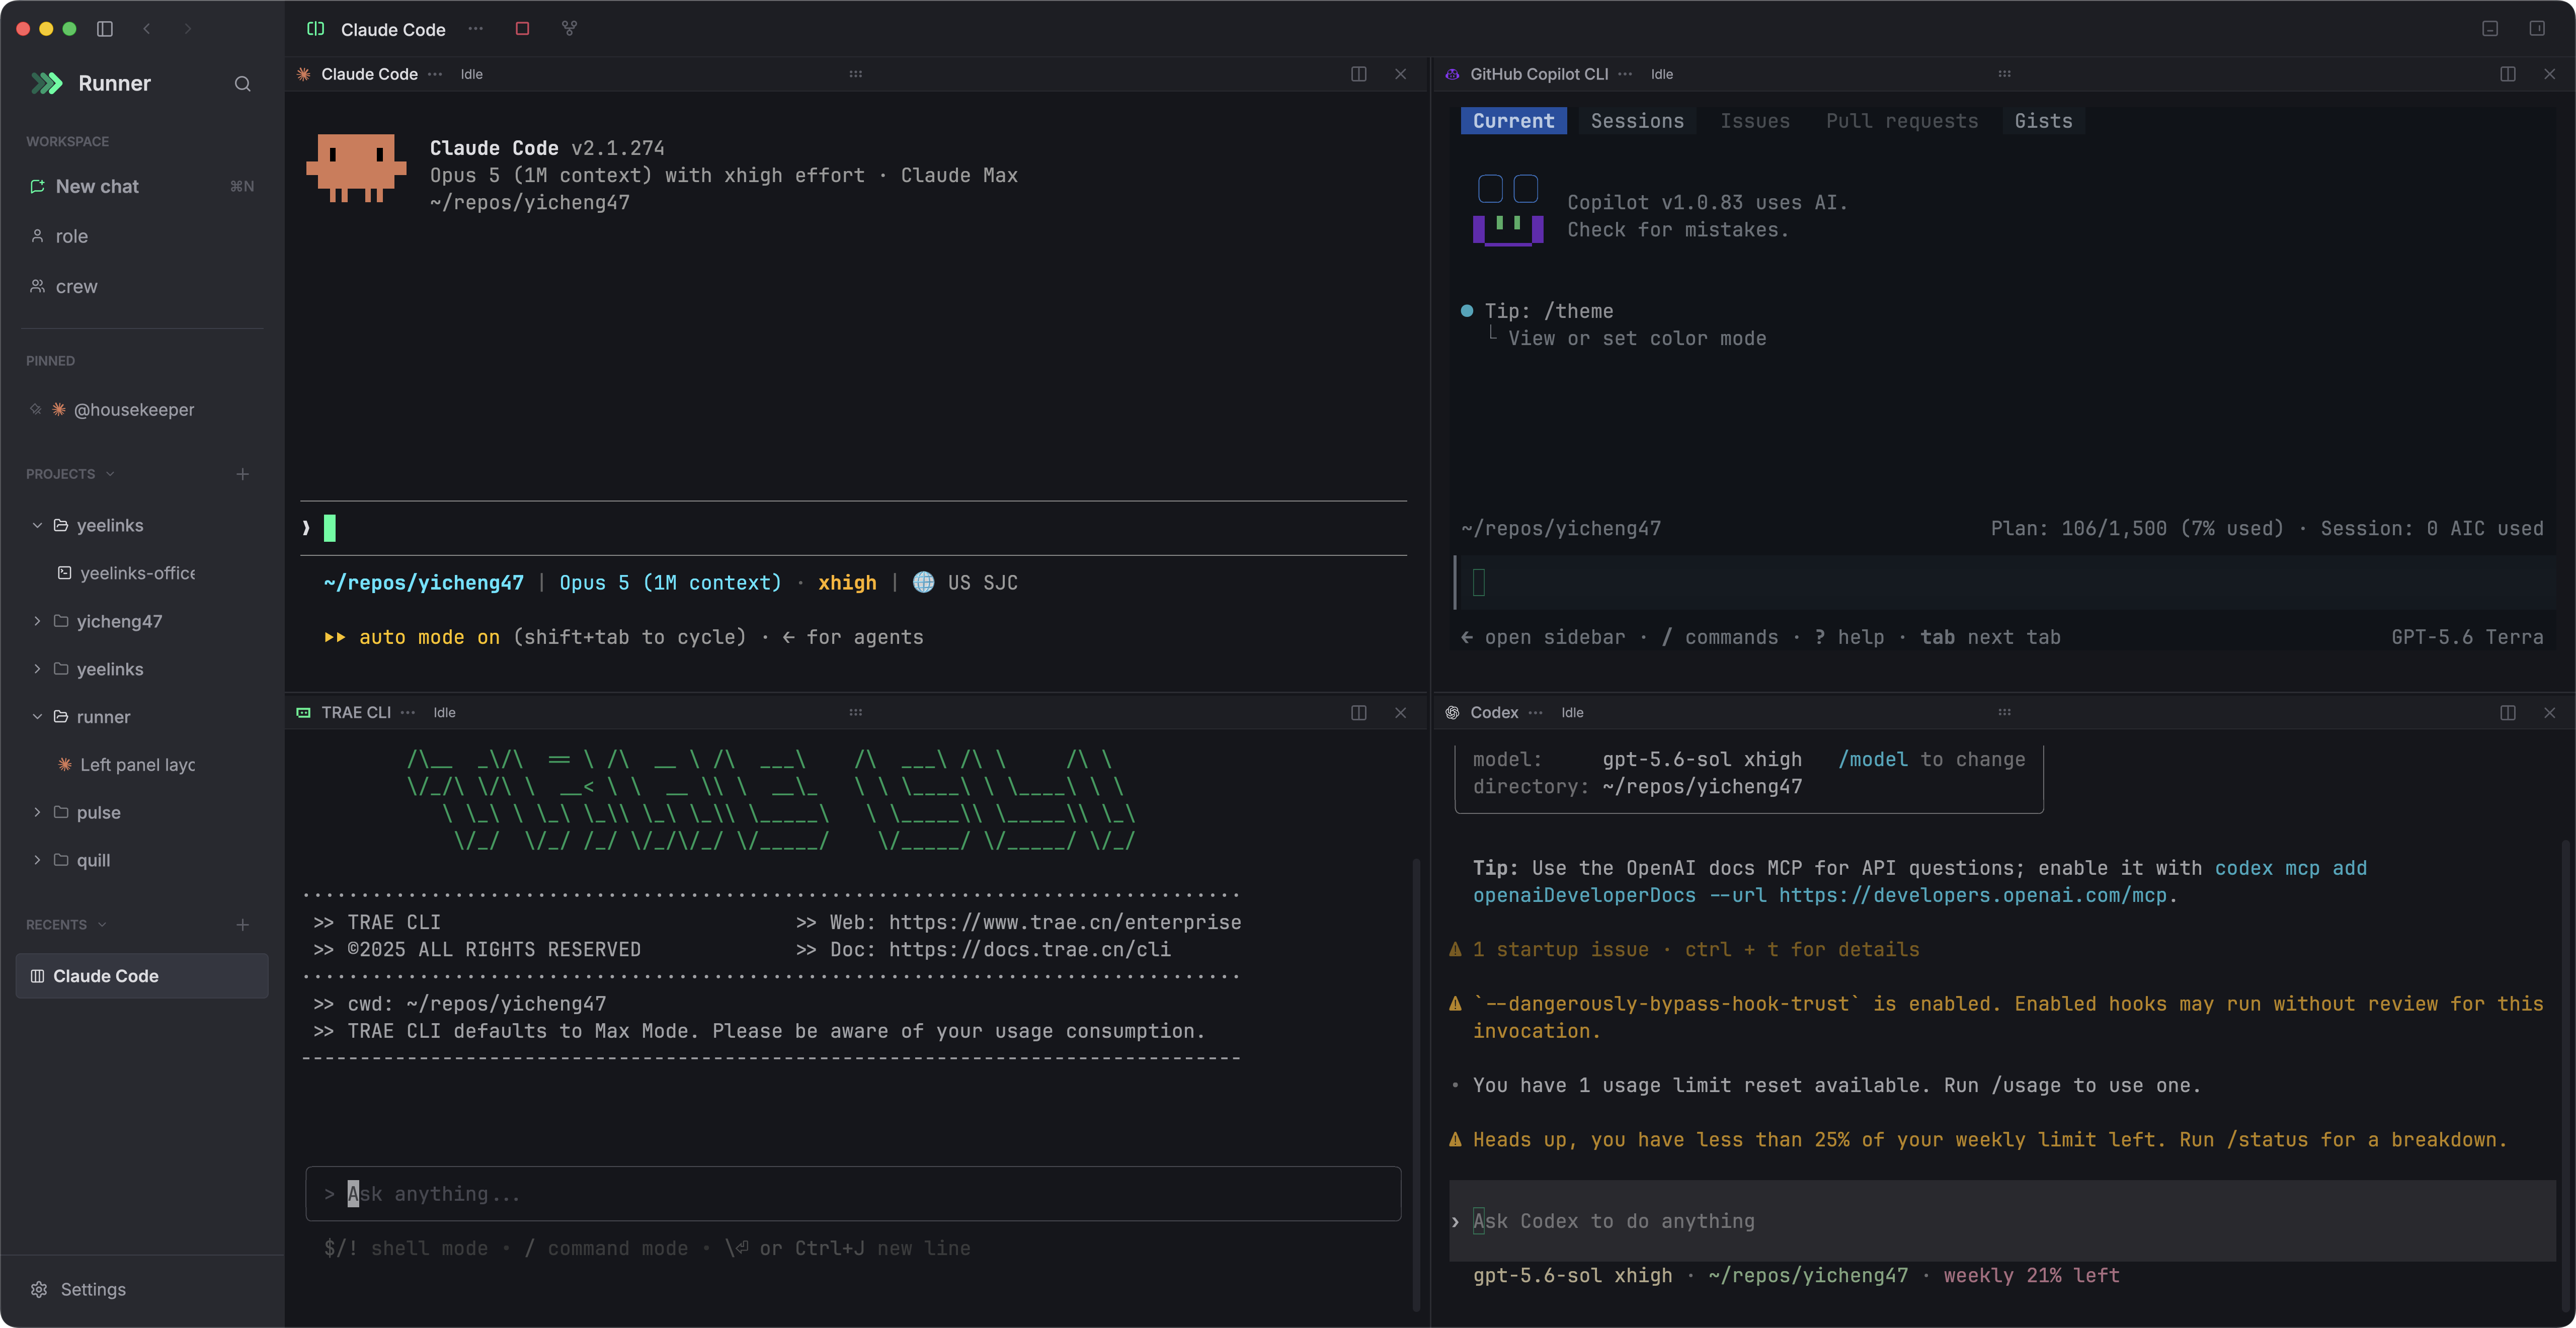The image size is (2576, 1328).
Task: Split the Codex pane
Action: (x=2507, y=713)
